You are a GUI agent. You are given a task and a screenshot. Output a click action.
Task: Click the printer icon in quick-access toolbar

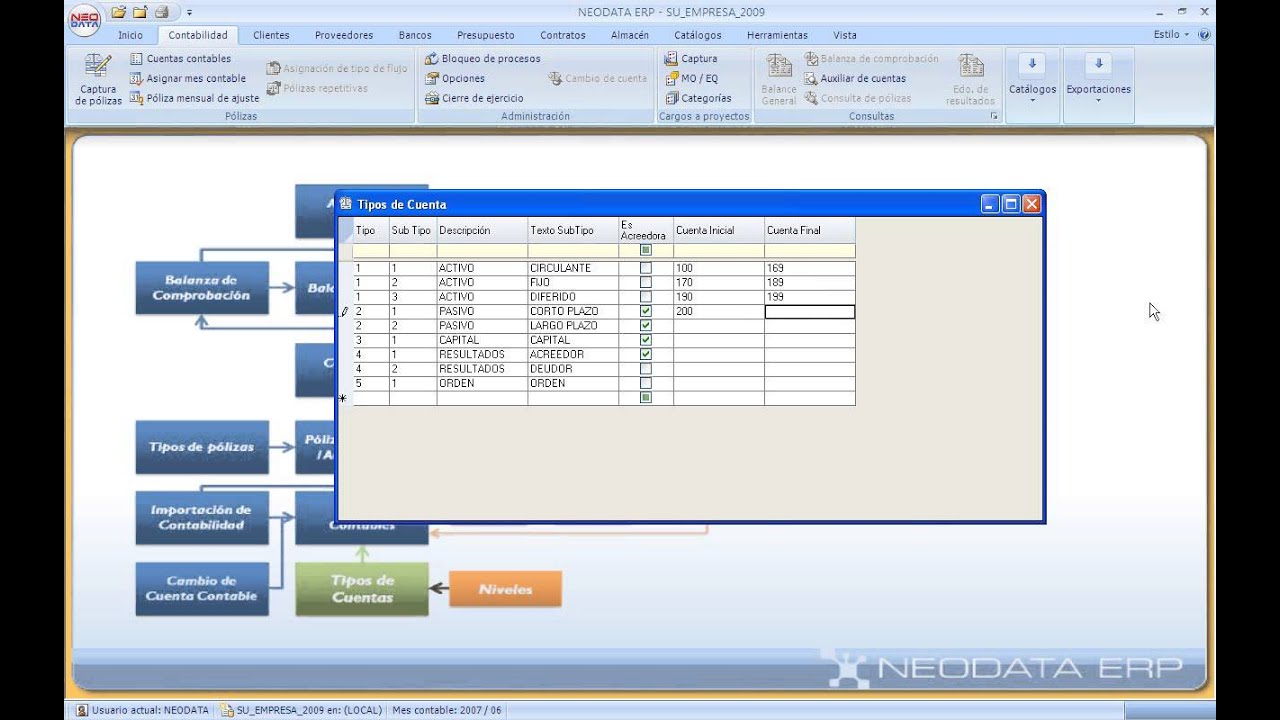point(161,12)
